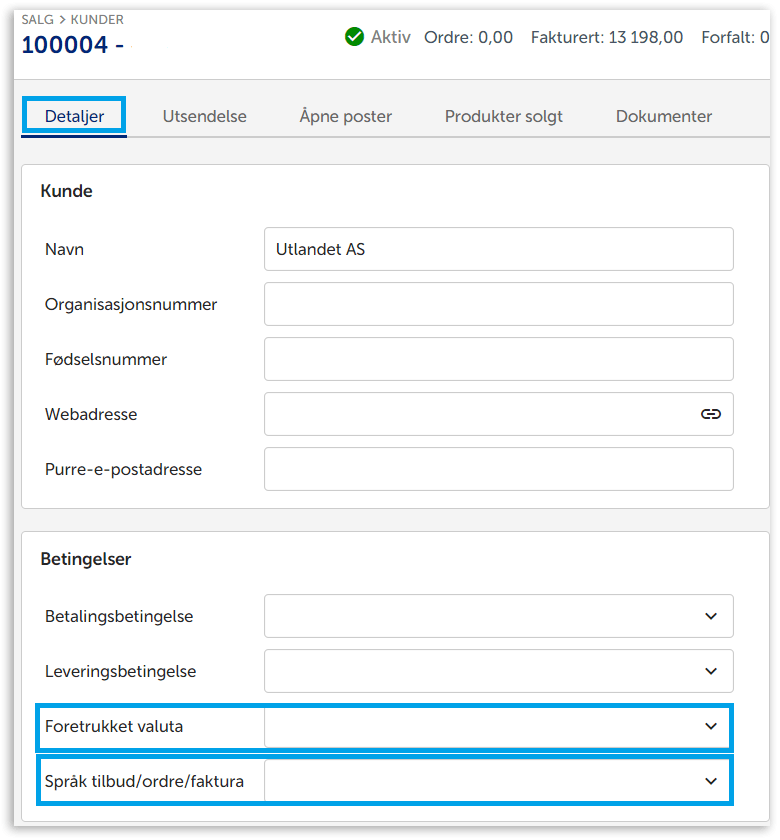
Task: Go to the Åpne poster tab
Action: point(345,116)
